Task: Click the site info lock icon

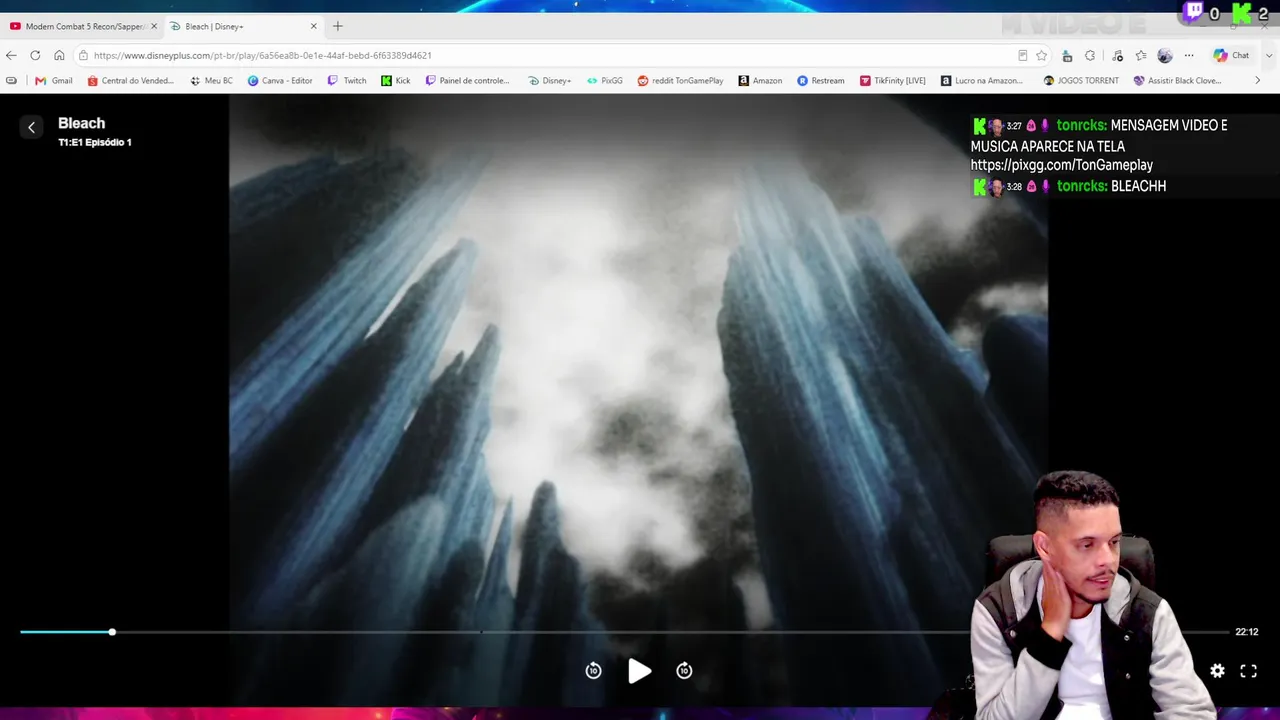Action: (x=83, y=55)
